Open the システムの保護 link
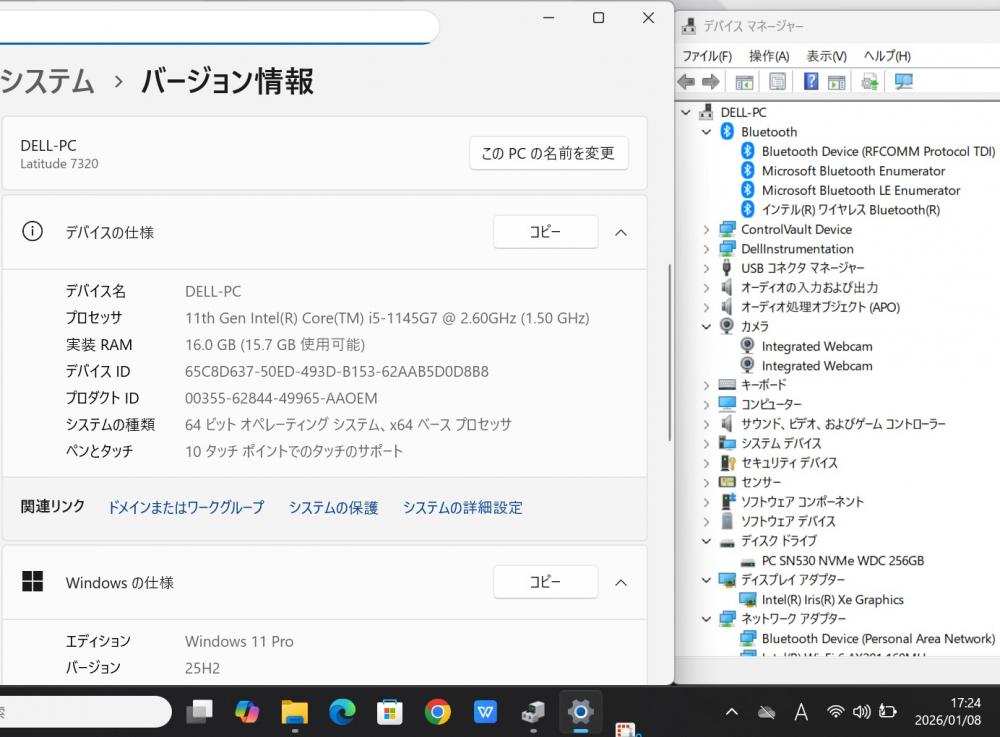Viewport: 1000px width, 737px height. coord(333,508)
